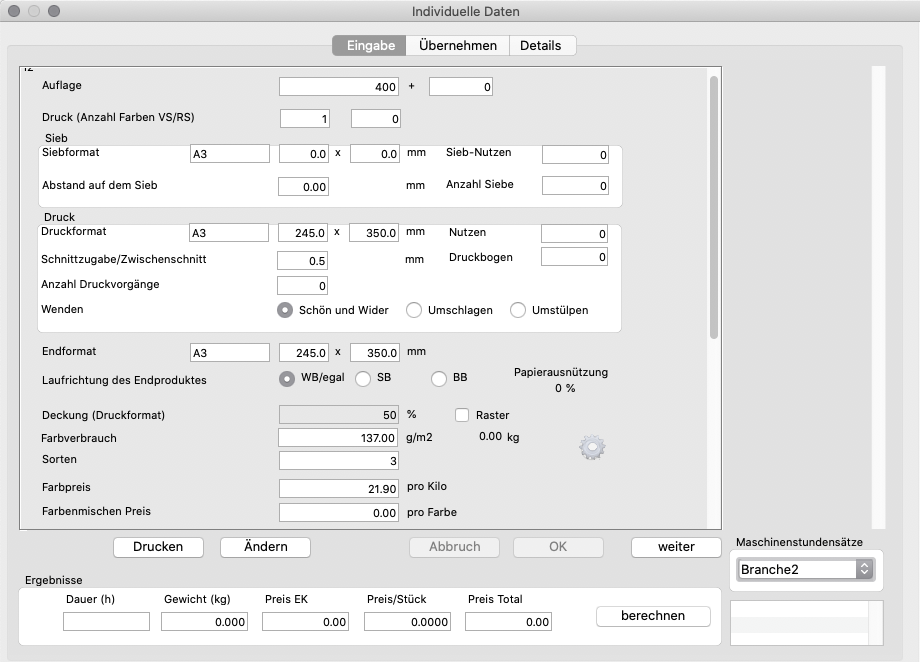
Task: Click the Sorten input field
Action: tap(339, 461)
